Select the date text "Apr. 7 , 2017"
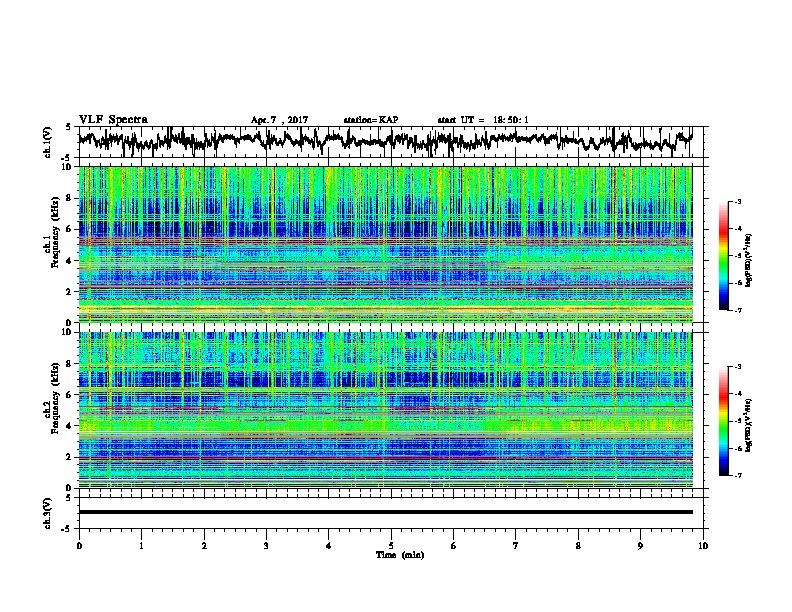The height and width of the screenshot is (612, 792). pyautogui.click(x=279, y=120)
